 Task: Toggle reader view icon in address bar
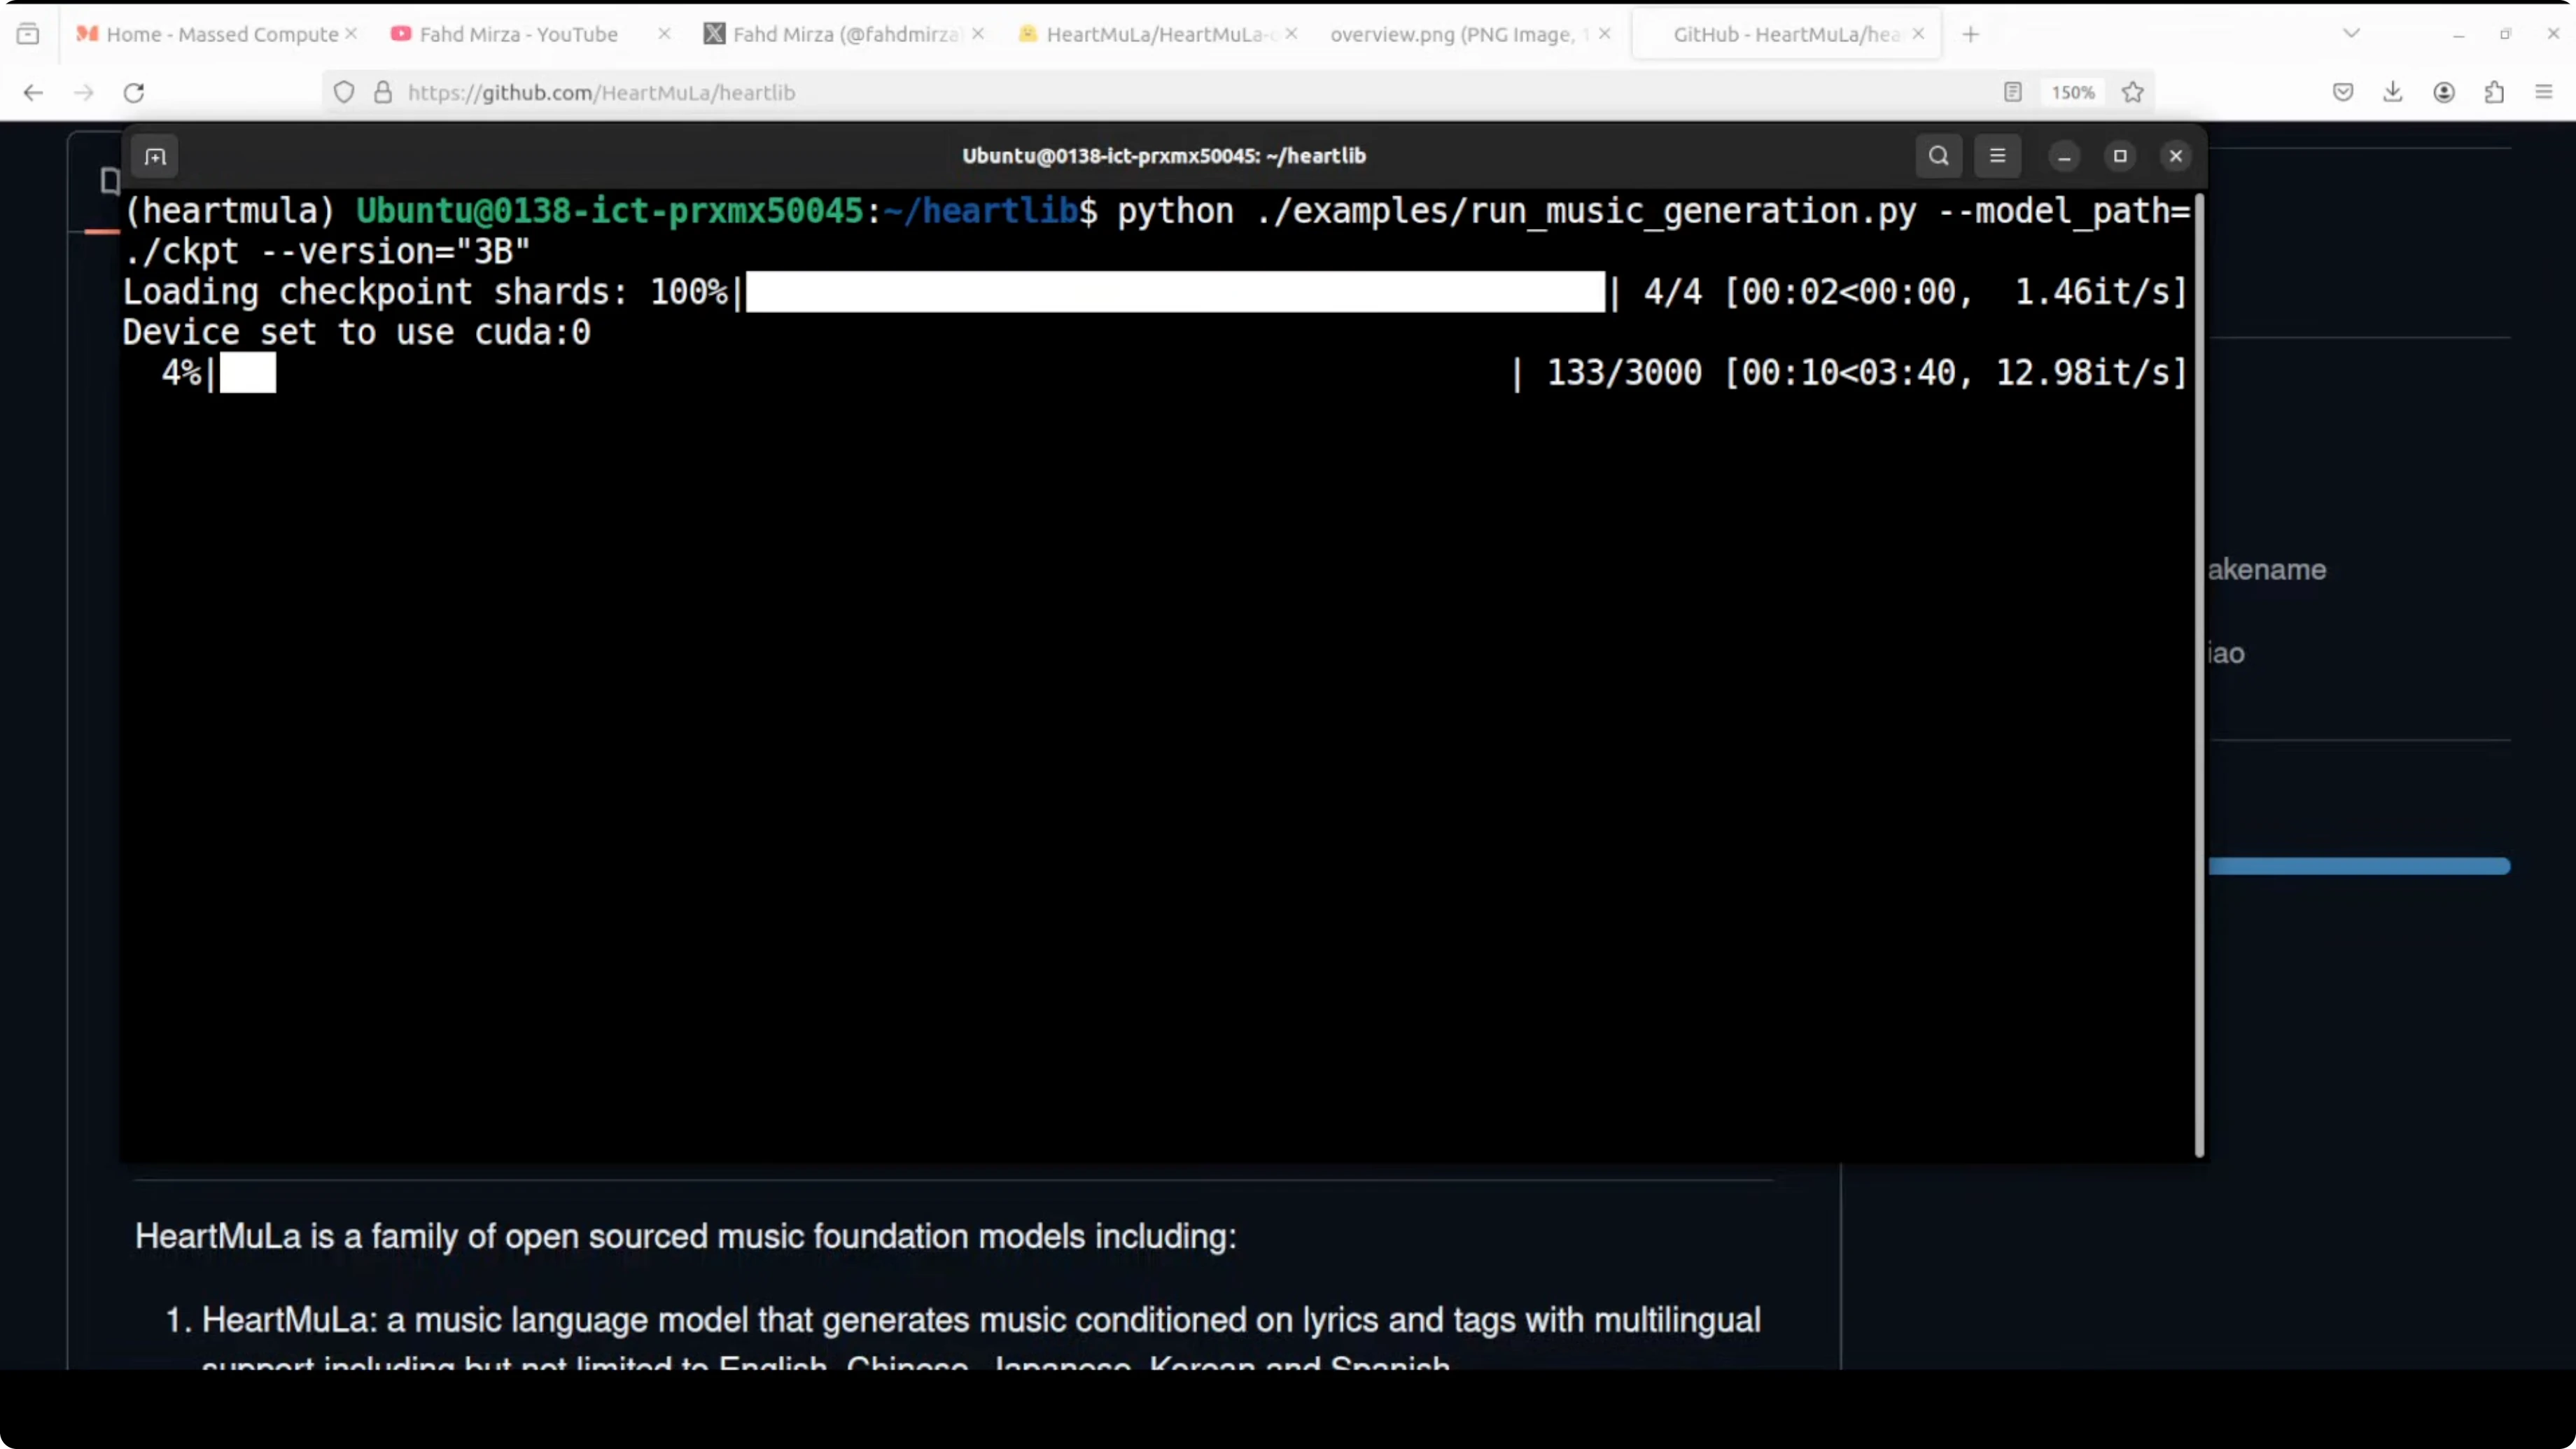(2013, 93)
